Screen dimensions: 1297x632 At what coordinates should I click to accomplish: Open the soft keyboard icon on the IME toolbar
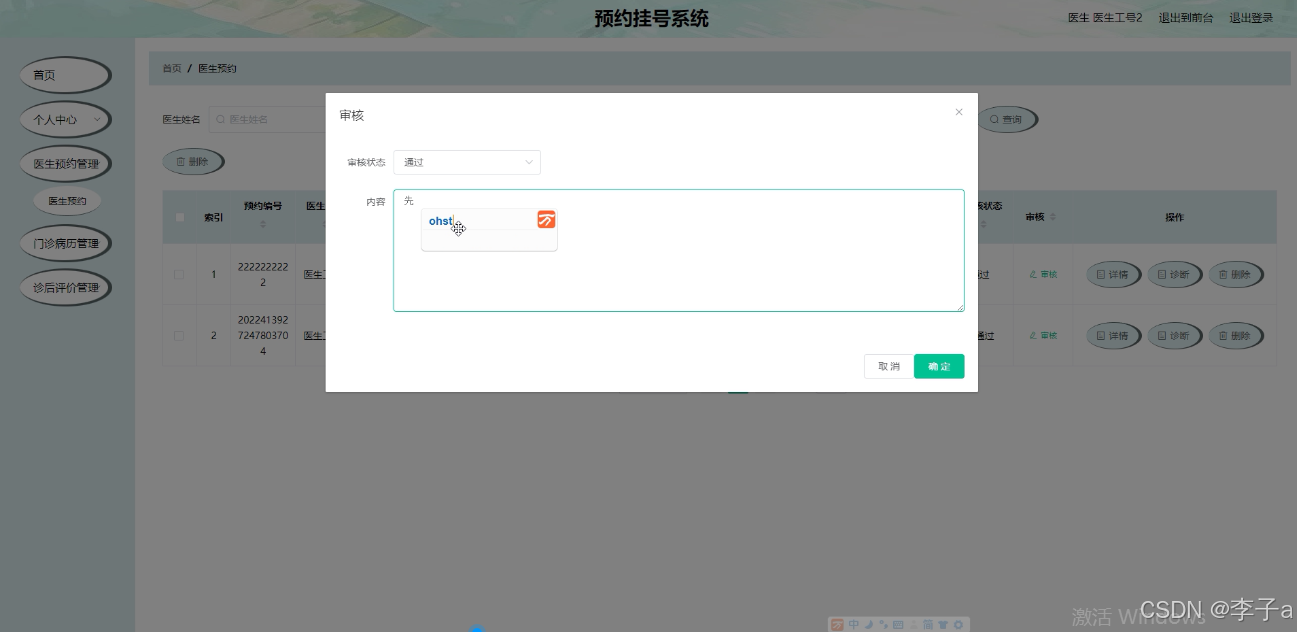click(x=896, y=624)
